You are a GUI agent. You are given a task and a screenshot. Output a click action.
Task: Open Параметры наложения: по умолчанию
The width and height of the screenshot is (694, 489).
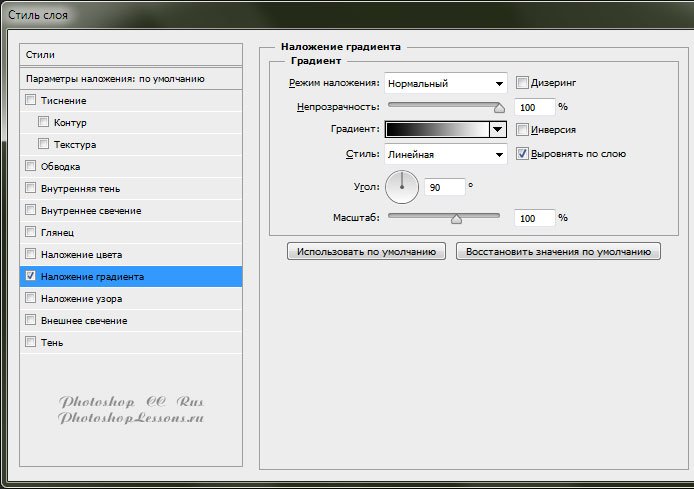coord(131,78)
